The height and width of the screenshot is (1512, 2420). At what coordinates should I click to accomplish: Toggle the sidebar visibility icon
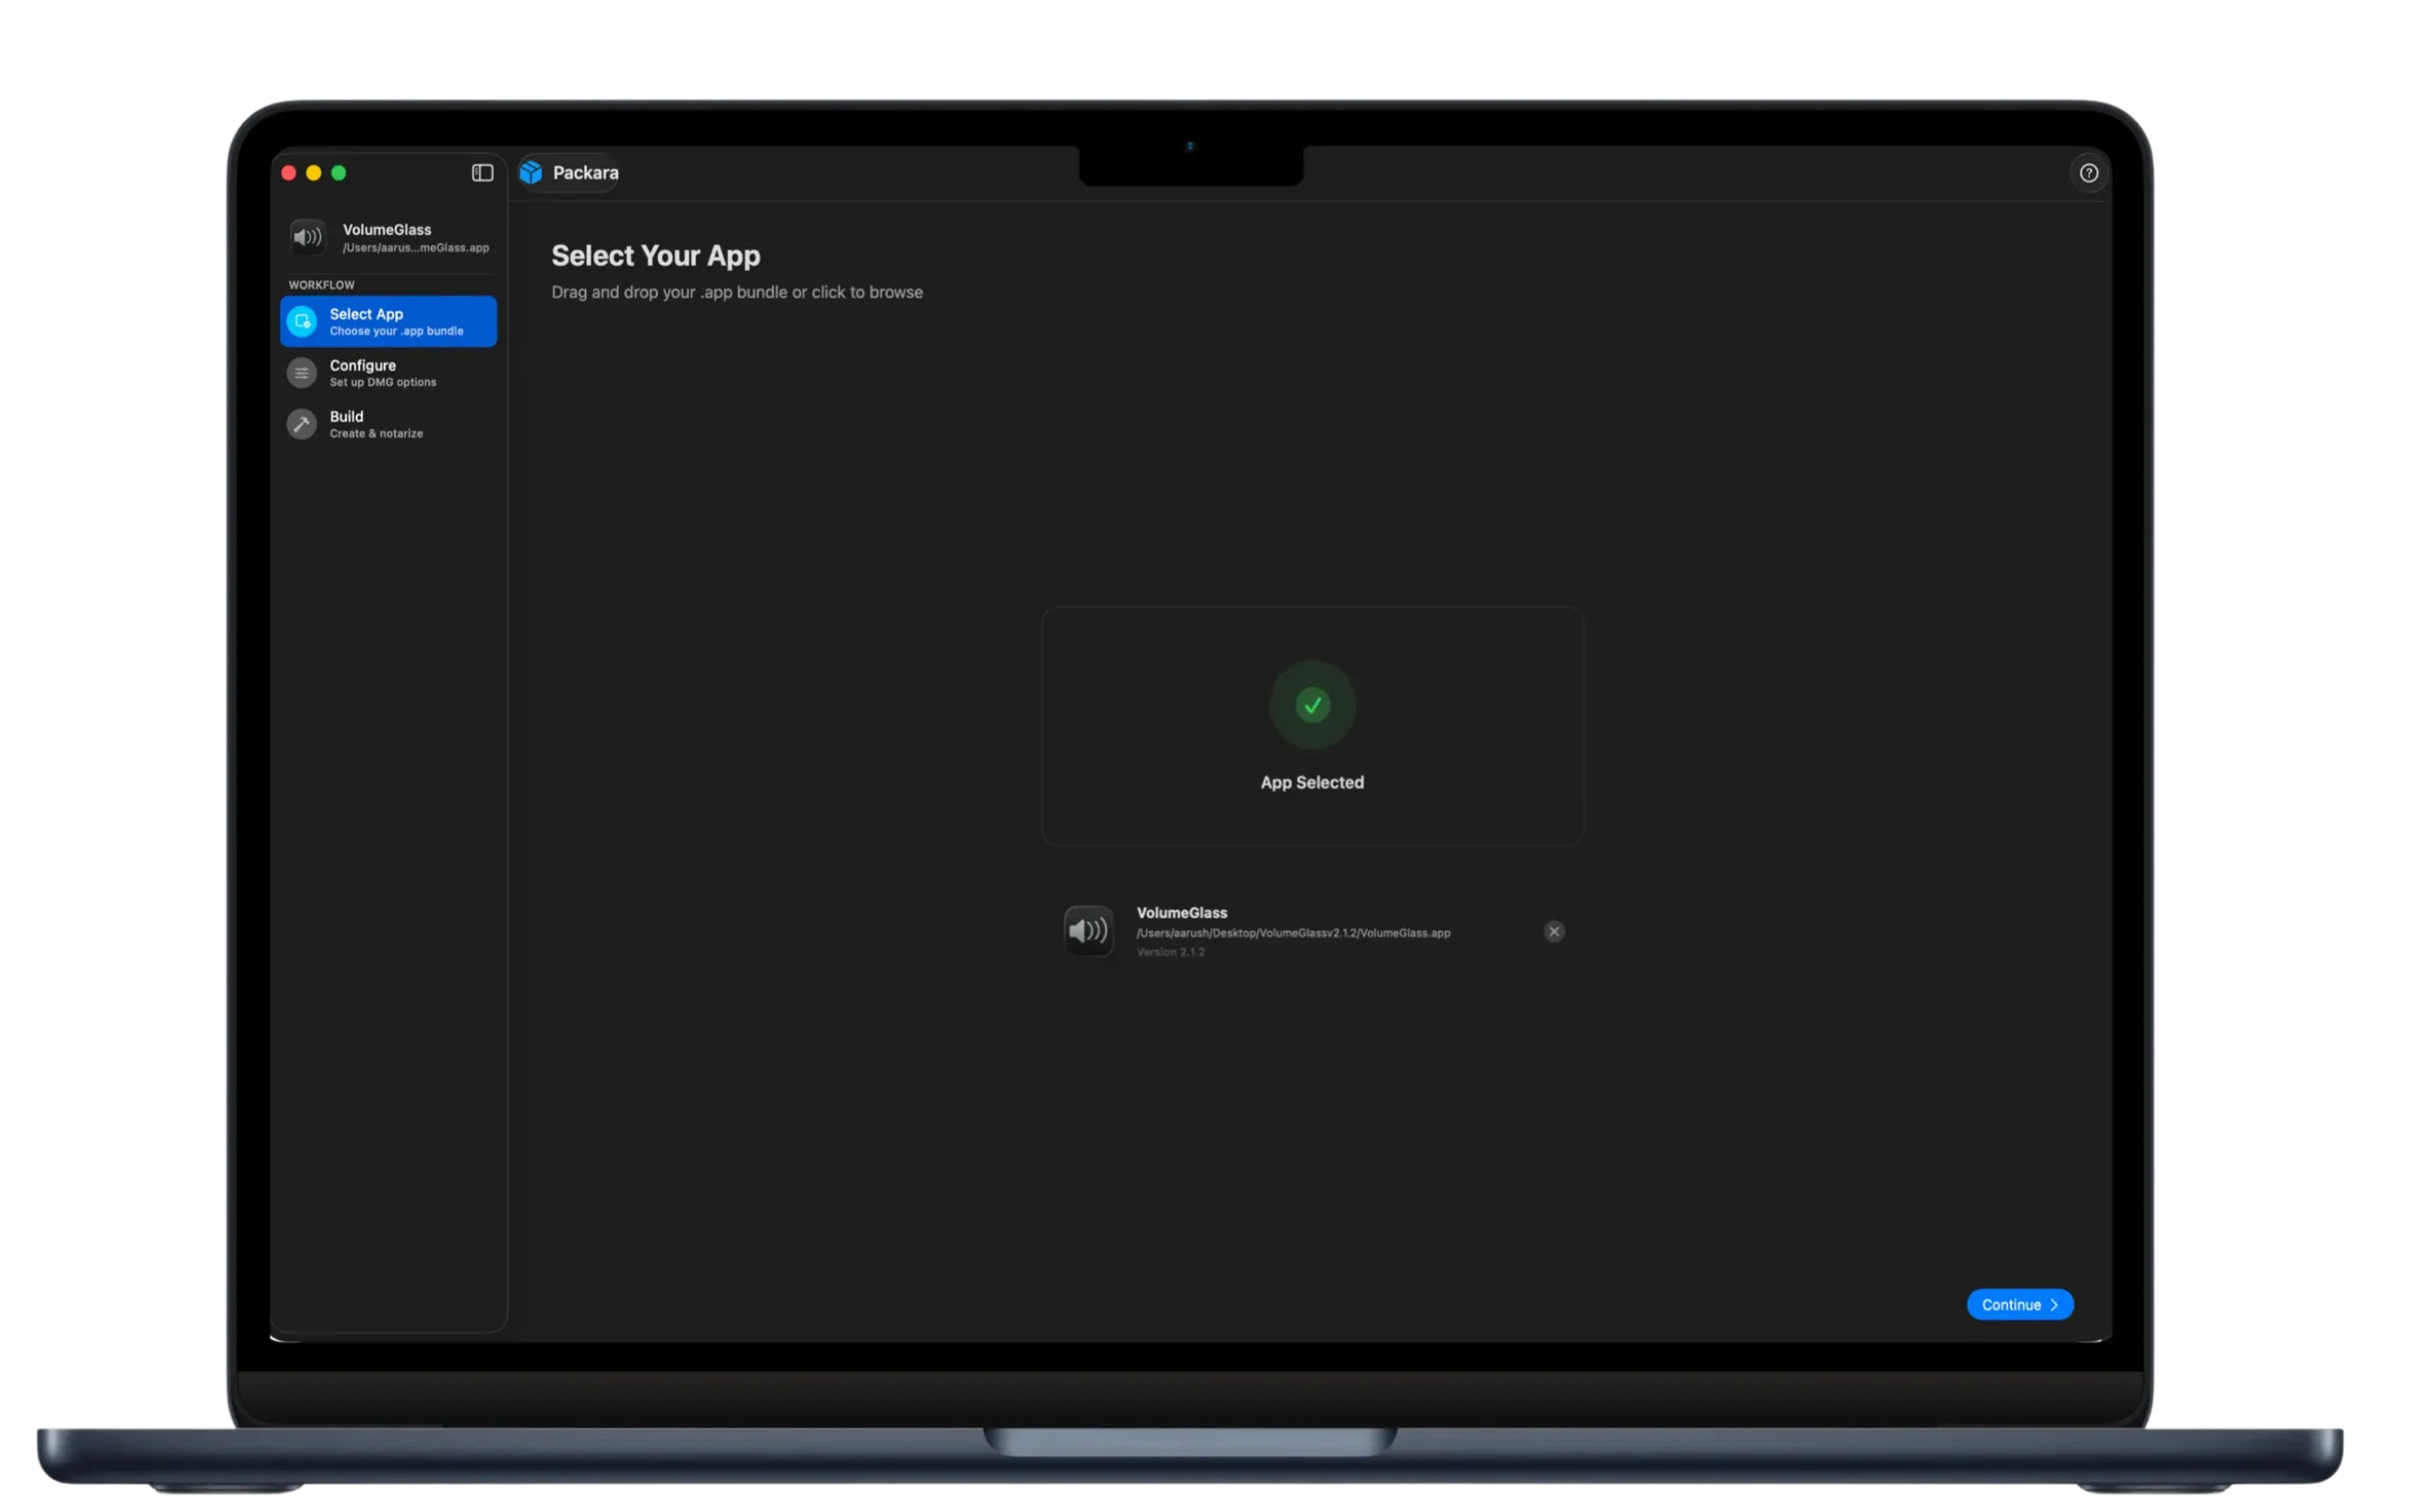tap(482, 173)
